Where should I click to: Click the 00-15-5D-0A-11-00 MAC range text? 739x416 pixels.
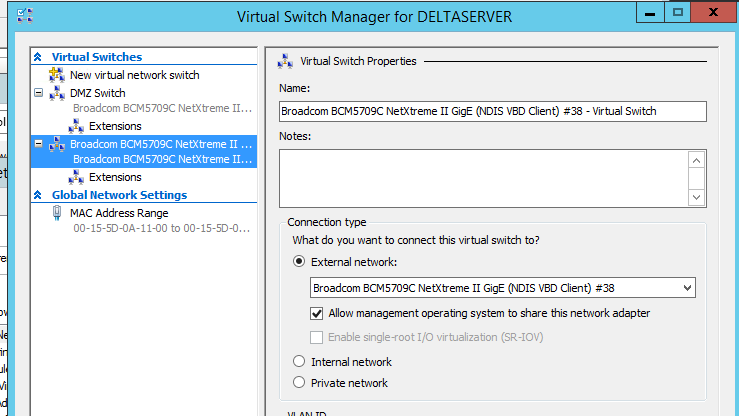point(162,228)
